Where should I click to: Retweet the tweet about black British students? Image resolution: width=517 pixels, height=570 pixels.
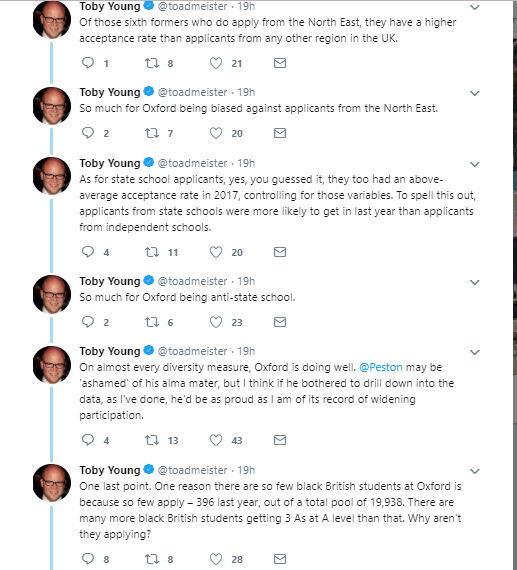click(152, 559)
